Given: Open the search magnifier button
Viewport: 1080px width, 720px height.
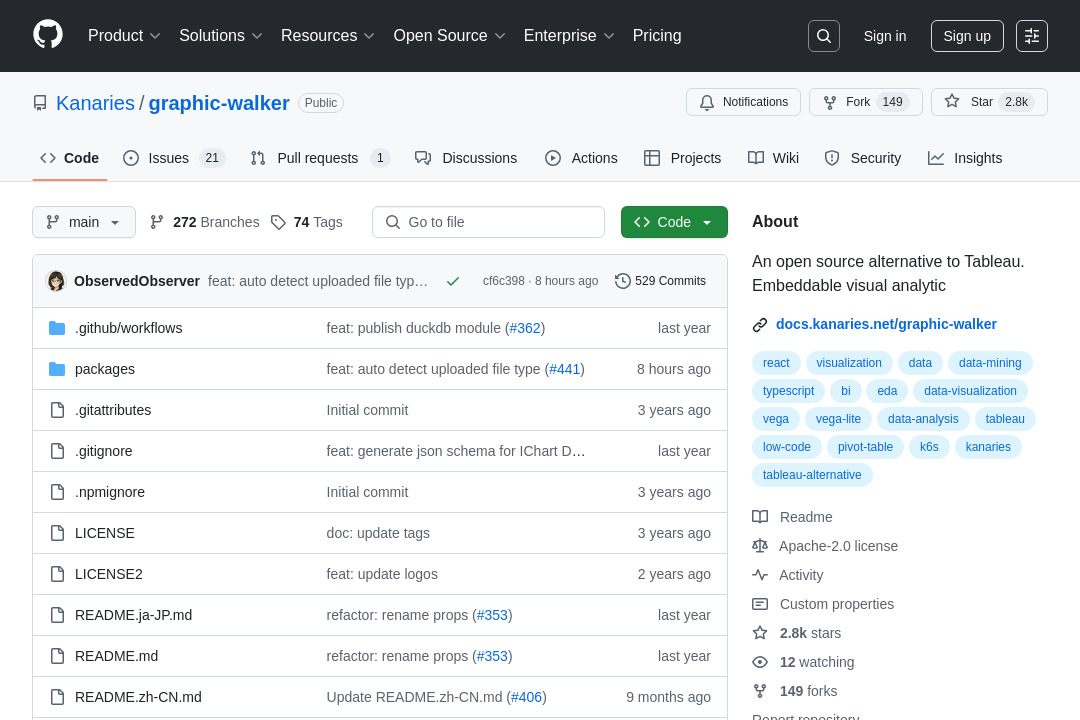Looking at the screenshot, I should pos(824,36).
